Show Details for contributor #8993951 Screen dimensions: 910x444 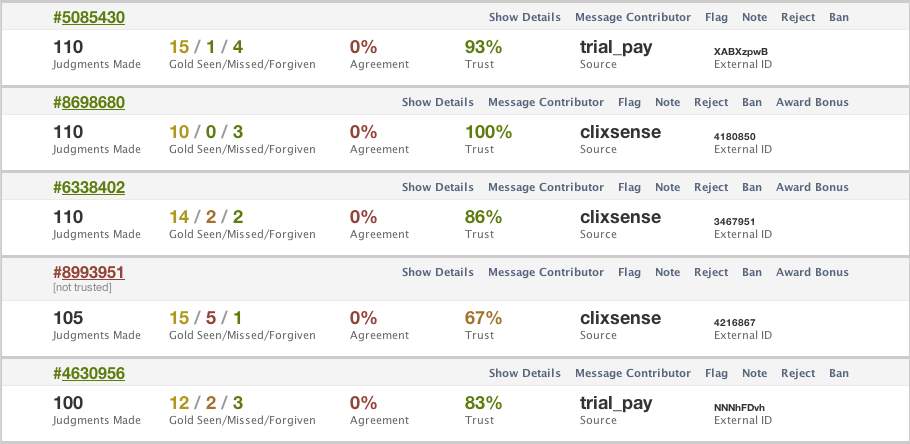[x=438, y=272]
